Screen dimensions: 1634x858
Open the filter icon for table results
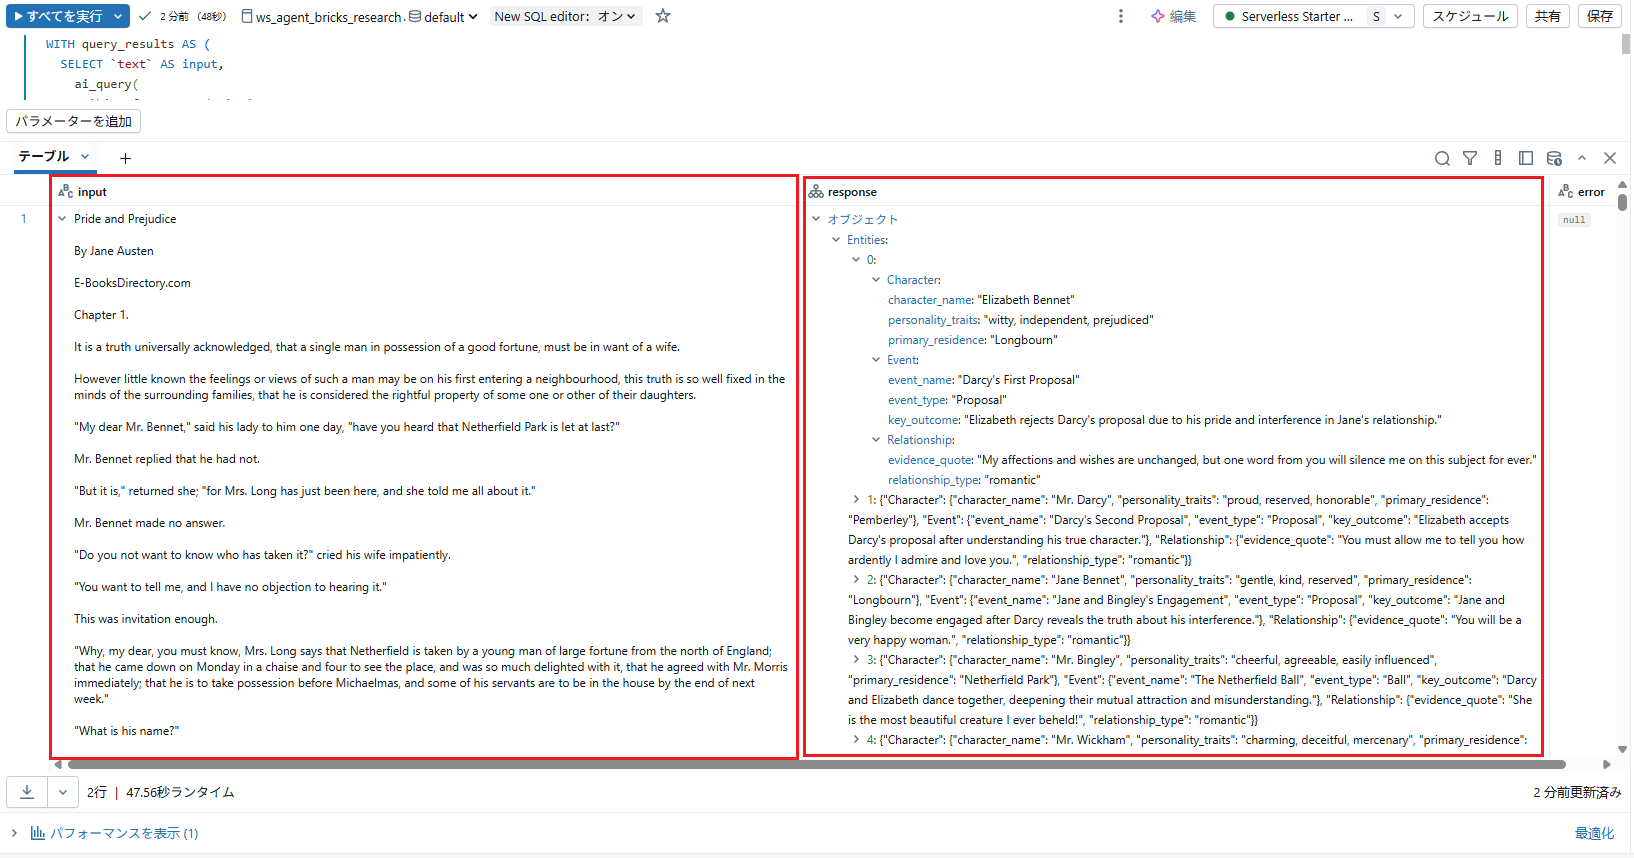[1470, 158]
